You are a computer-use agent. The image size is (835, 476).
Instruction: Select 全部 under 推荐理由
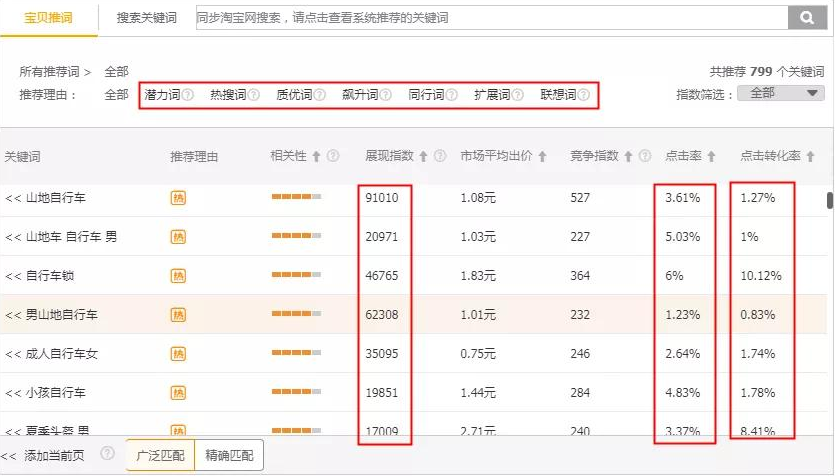pyautogui.click(x=116, y=95)
